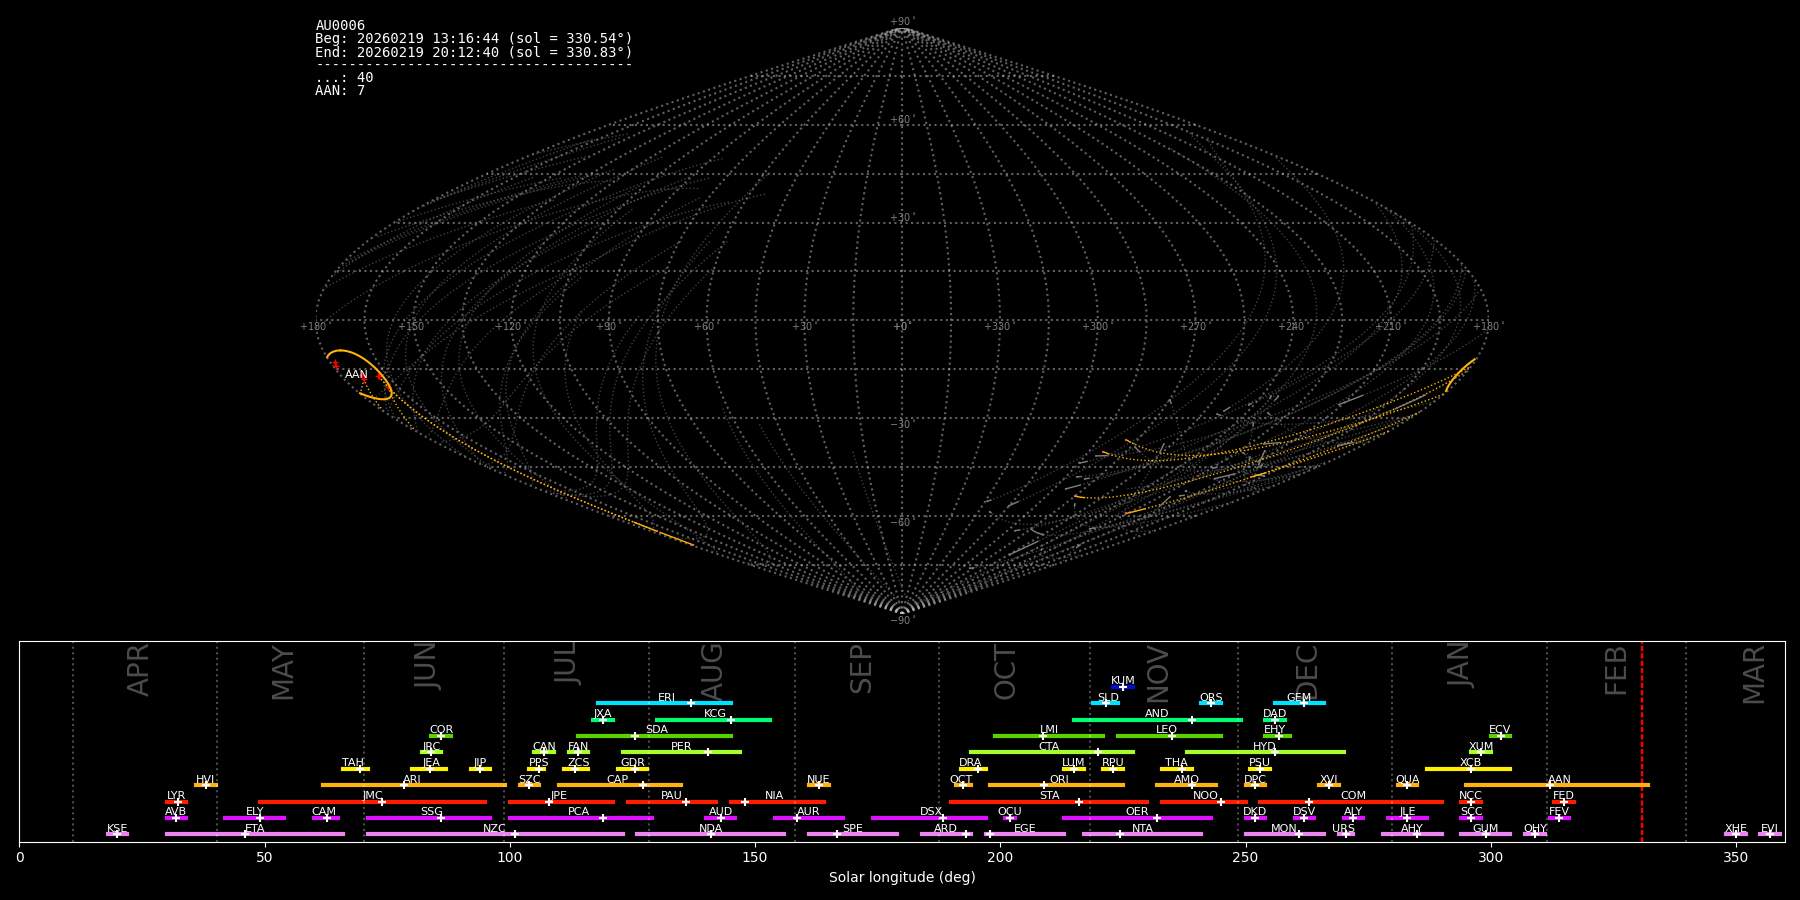Select the KUM shower label
This screenshot has height=900, width=1800.
pos(1123,681)
